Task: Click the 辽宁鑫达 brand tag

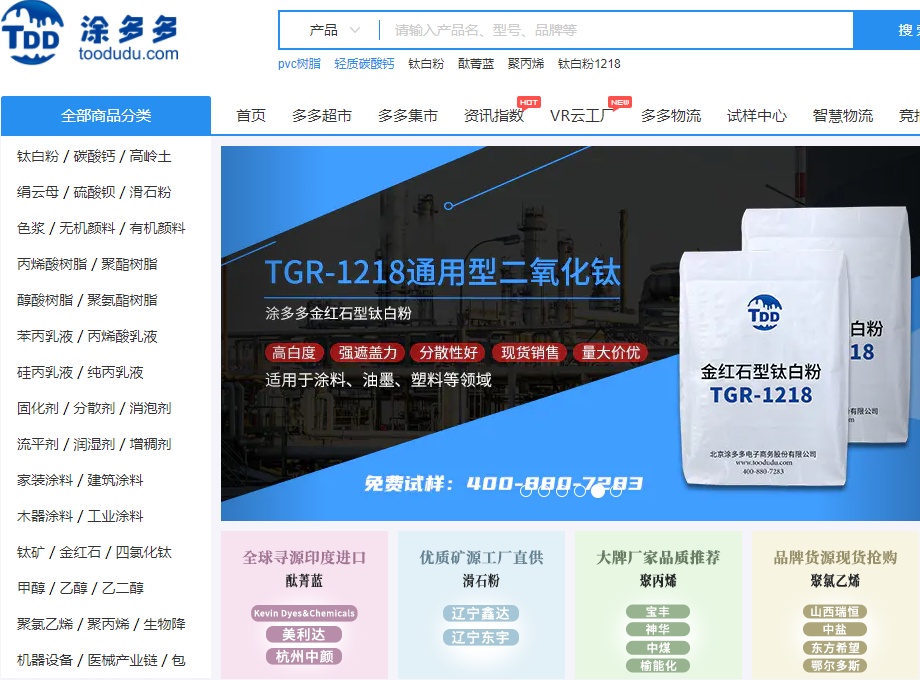Action: (x=481, y=614)
